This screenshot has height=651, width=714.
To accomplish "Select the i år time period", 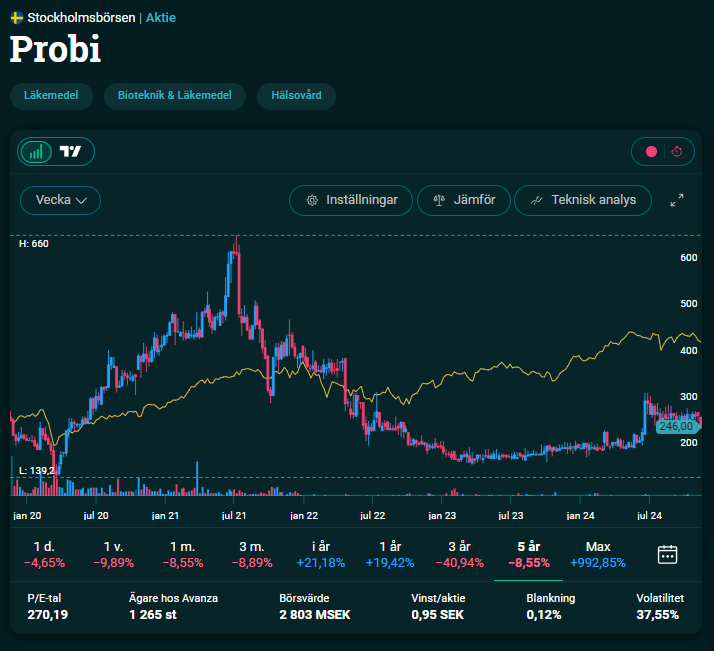I will [x=321, y=554].
